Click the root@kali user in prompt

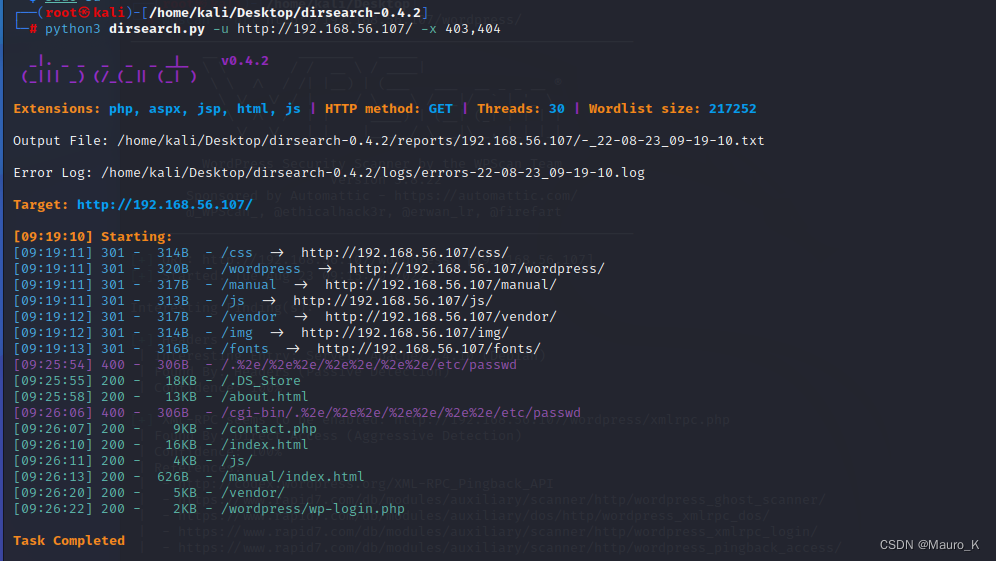point(85,13)
